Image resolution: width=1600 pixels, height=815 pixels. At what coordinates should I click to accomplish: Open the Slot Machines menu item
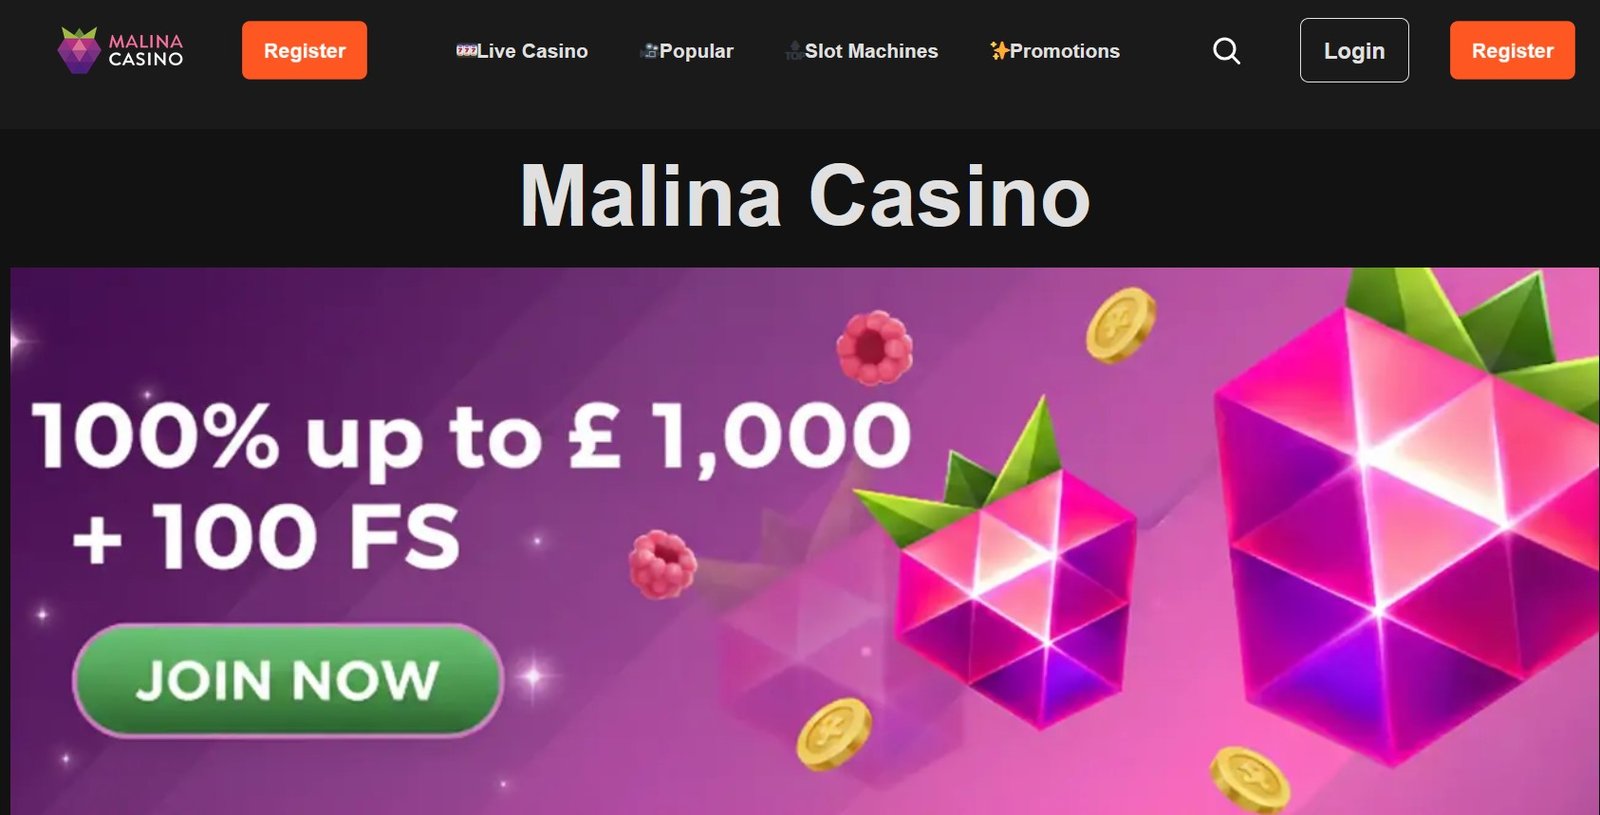(861, 51)
